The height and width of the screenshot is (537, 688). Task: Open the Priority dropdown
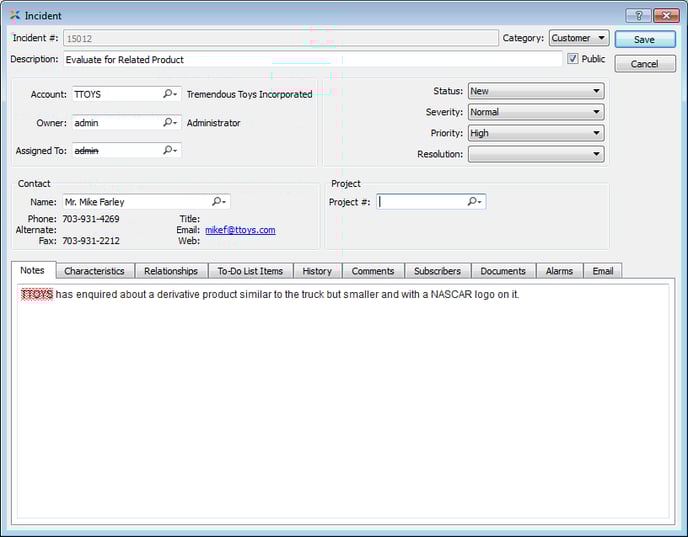(536, 133)
